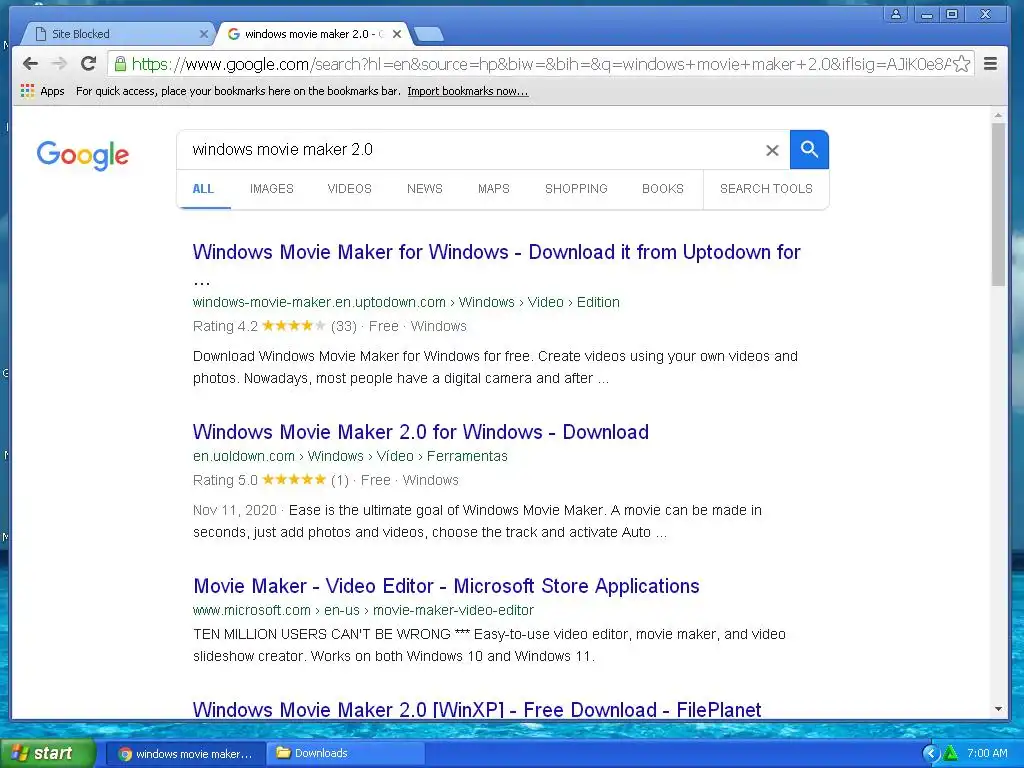Click the Rating 4.2 stars line
Viewport: 1024px width, 768px height.
330,326
